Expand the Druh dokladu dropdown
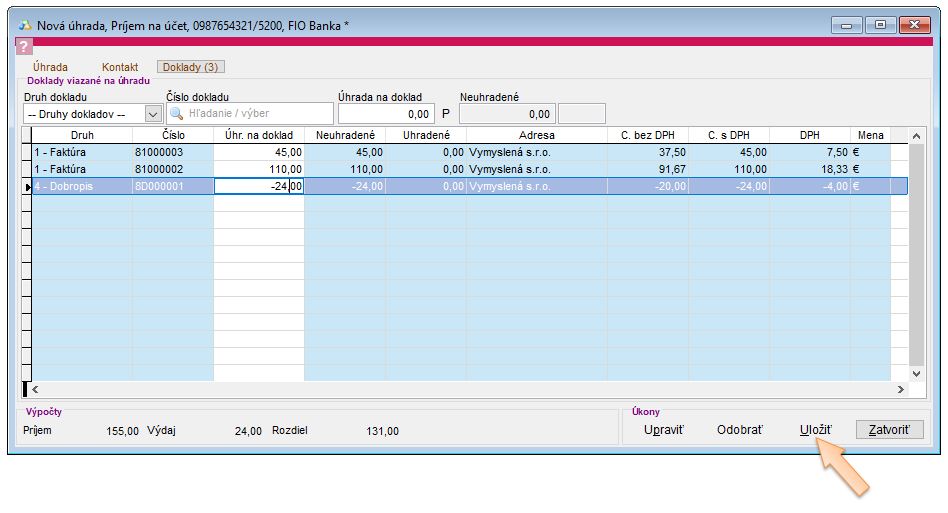 click(153, 114)
